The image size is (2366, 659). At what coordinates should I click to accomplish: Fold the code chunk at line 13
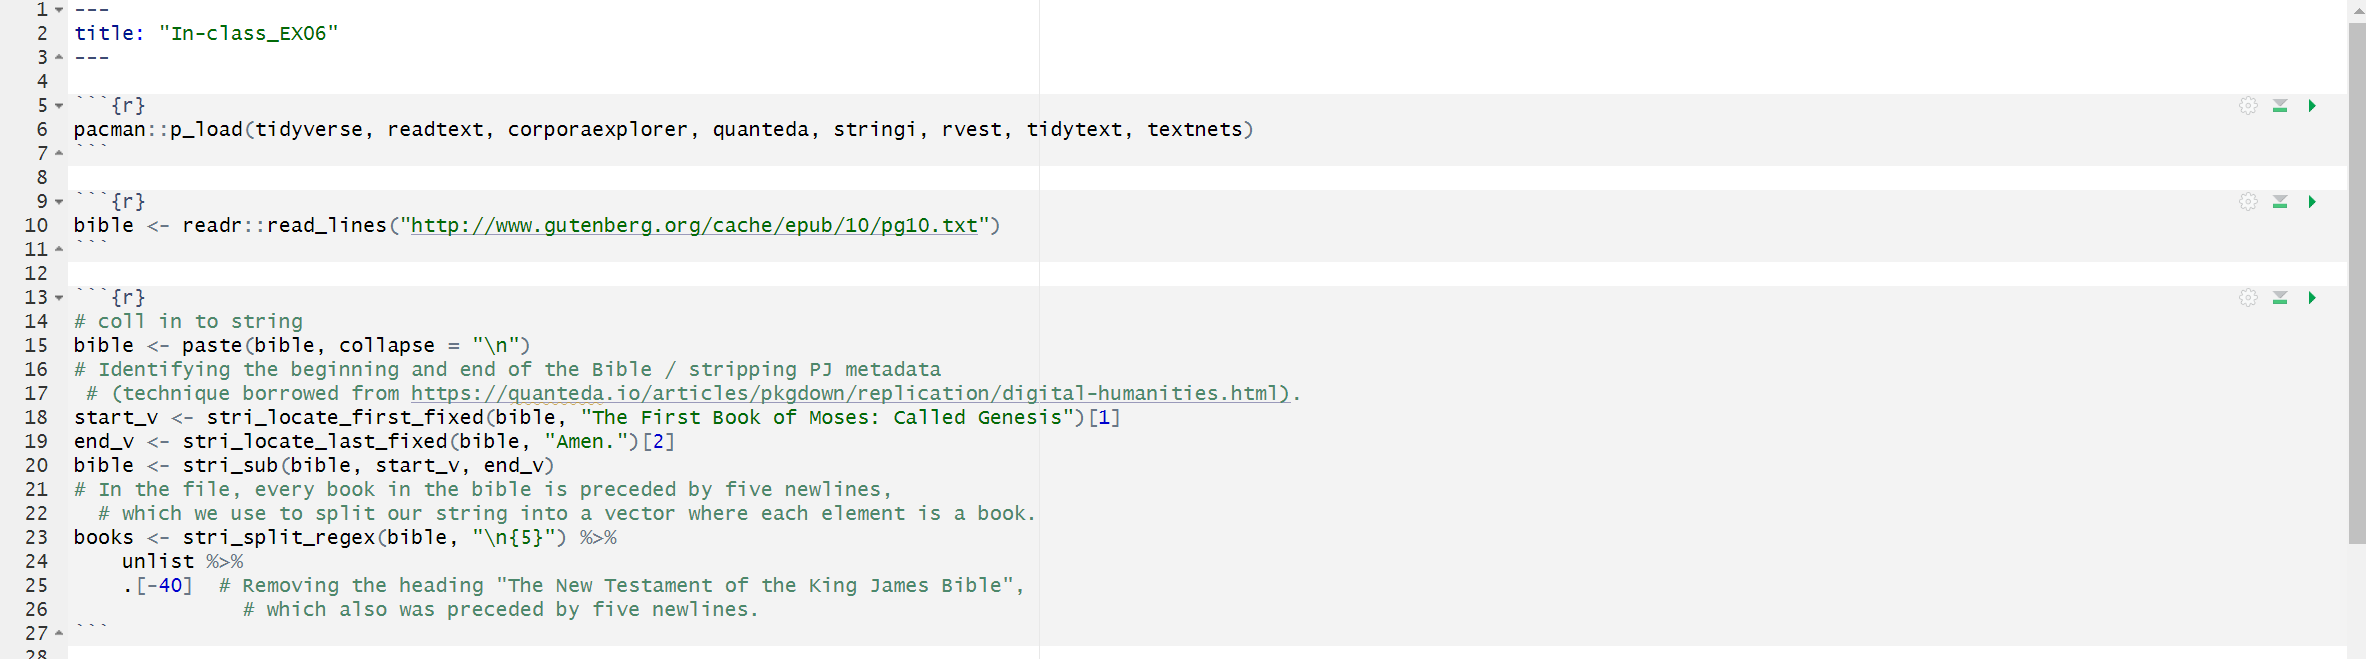(x=59, y=298)
